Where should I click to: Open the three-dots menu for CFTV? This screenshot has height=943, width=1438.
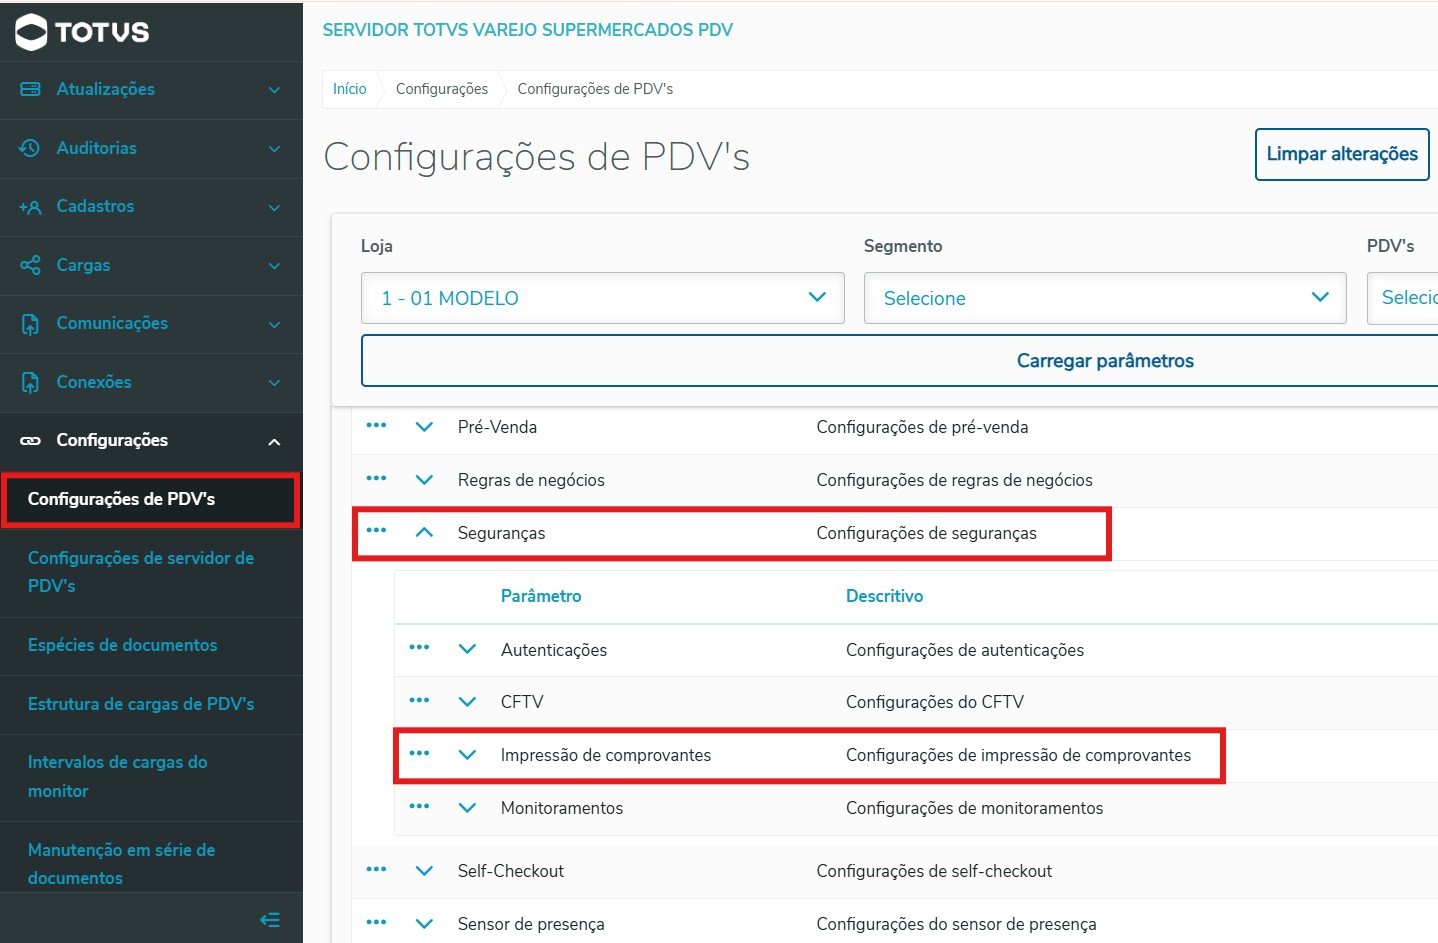419,700
